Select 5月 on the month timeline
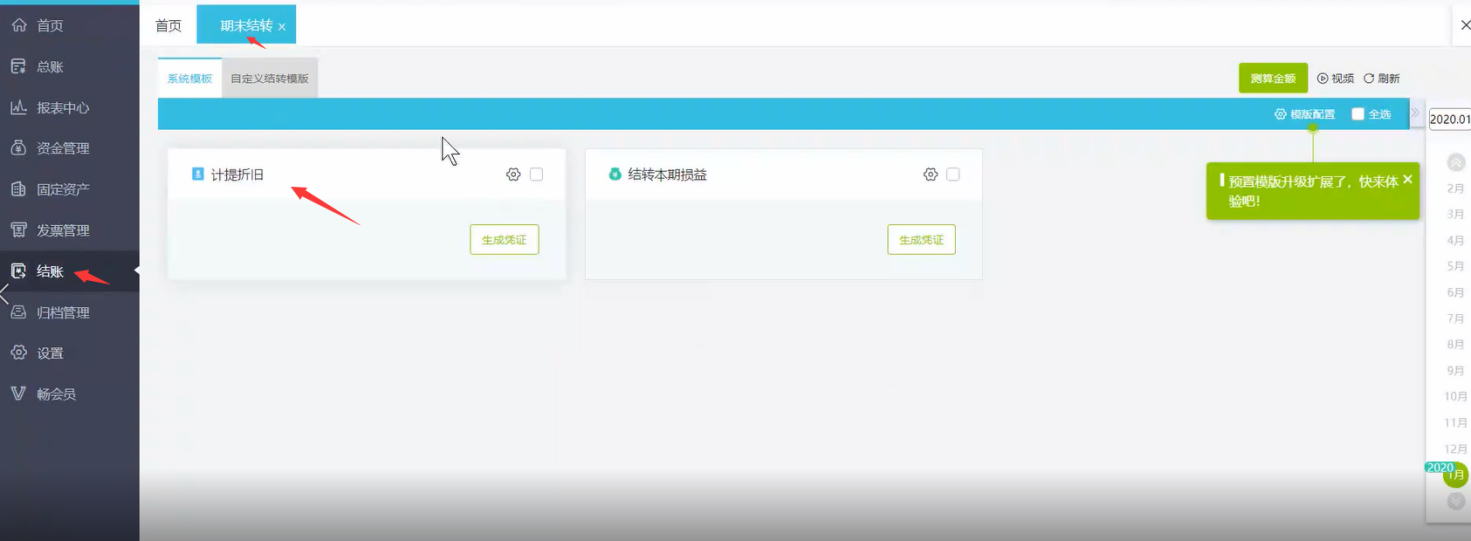 (x=1456, y=266)
